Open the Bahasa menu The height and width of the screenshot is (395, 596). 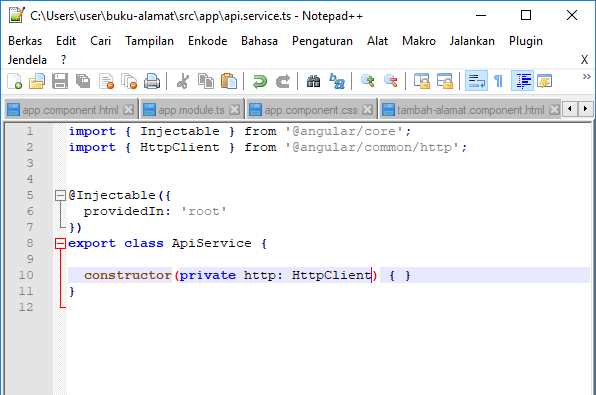(x=259, y=41)
